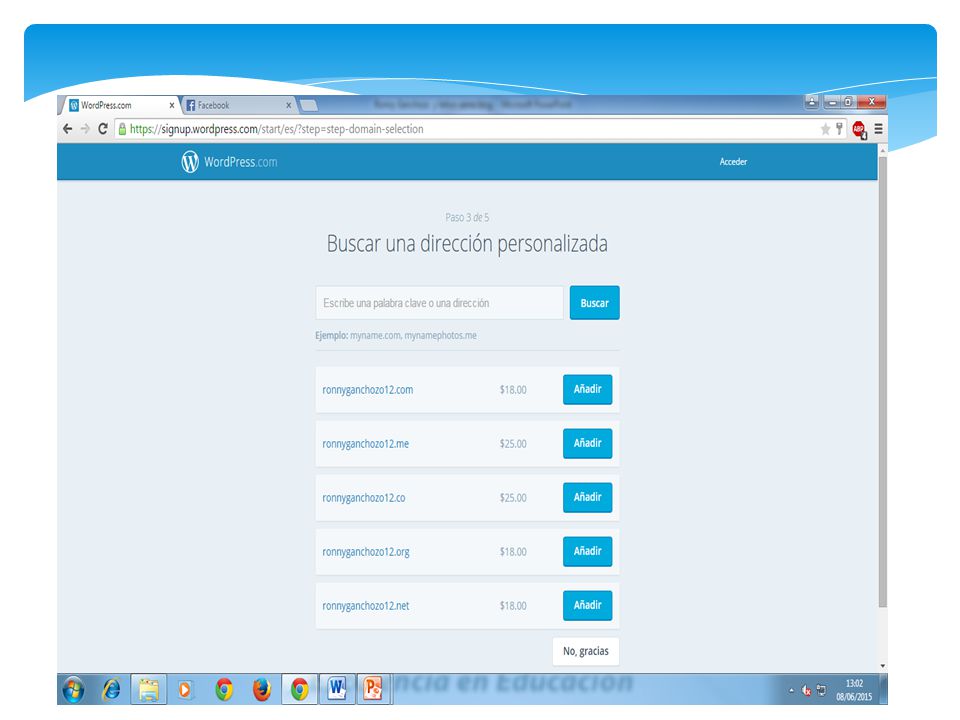Click the key icon in the address bar
Image resolution: width=960 pixels, height=720 pixels.
pyautogui.click(x=839, y=129)
